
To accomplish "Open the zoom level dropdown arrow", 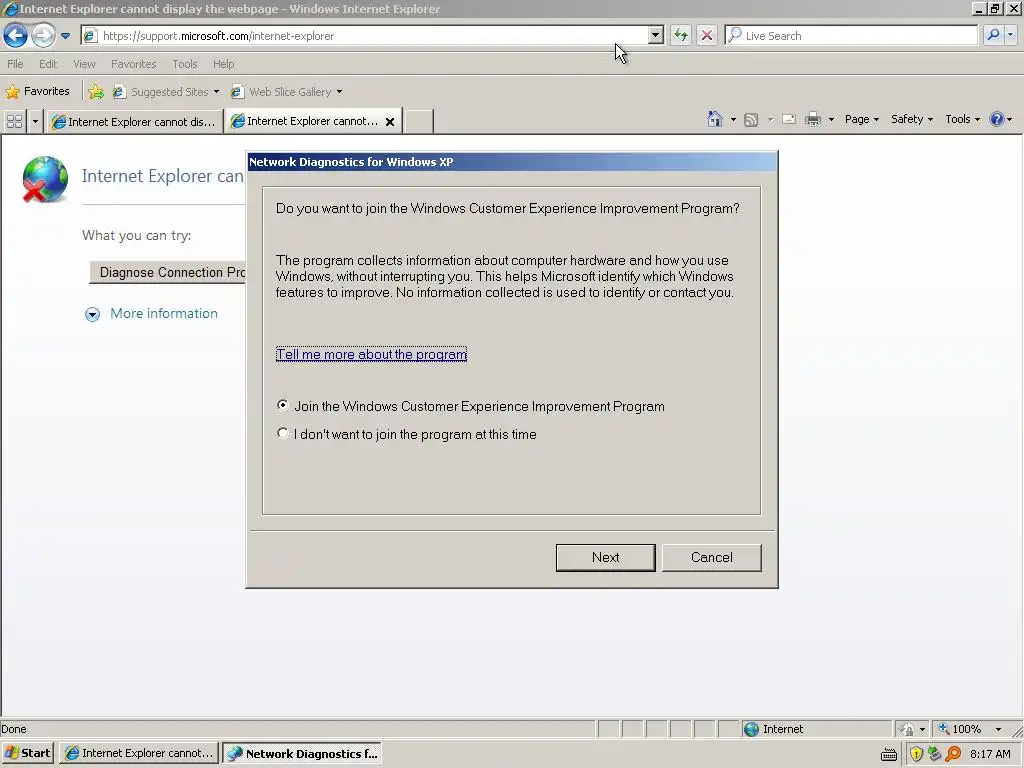I will 998,729.
